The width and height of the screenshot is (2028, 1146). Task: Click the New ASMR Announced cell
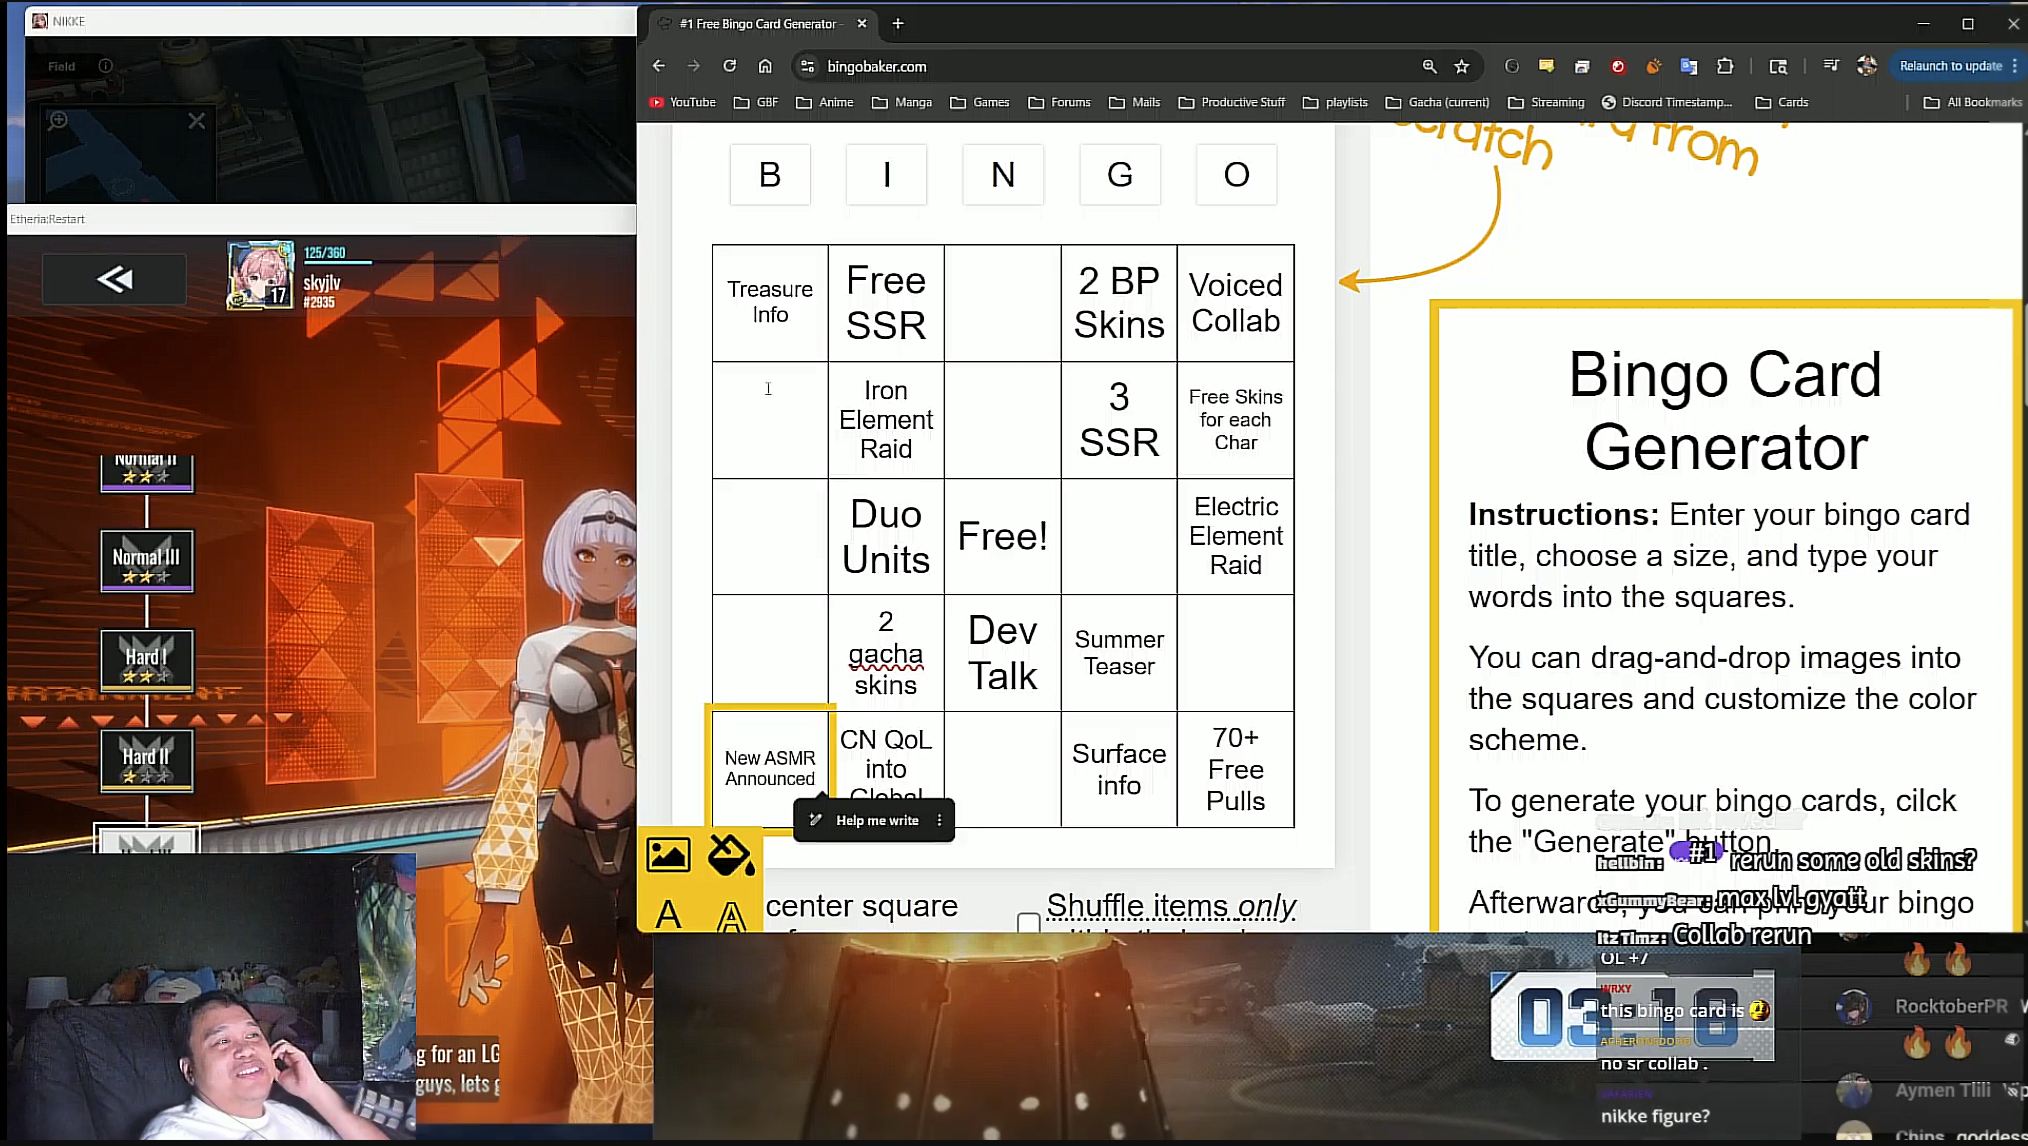(x=770, y=768)
